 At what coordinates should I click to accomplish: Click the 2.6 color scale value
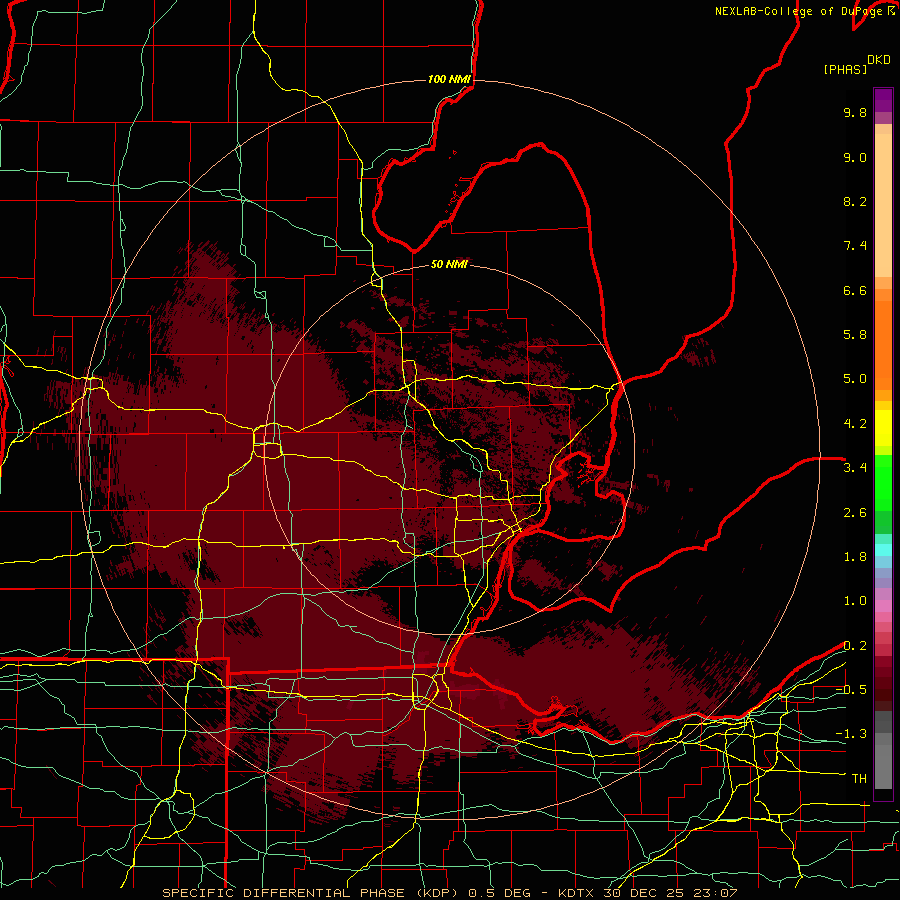(x=855, y=513)
